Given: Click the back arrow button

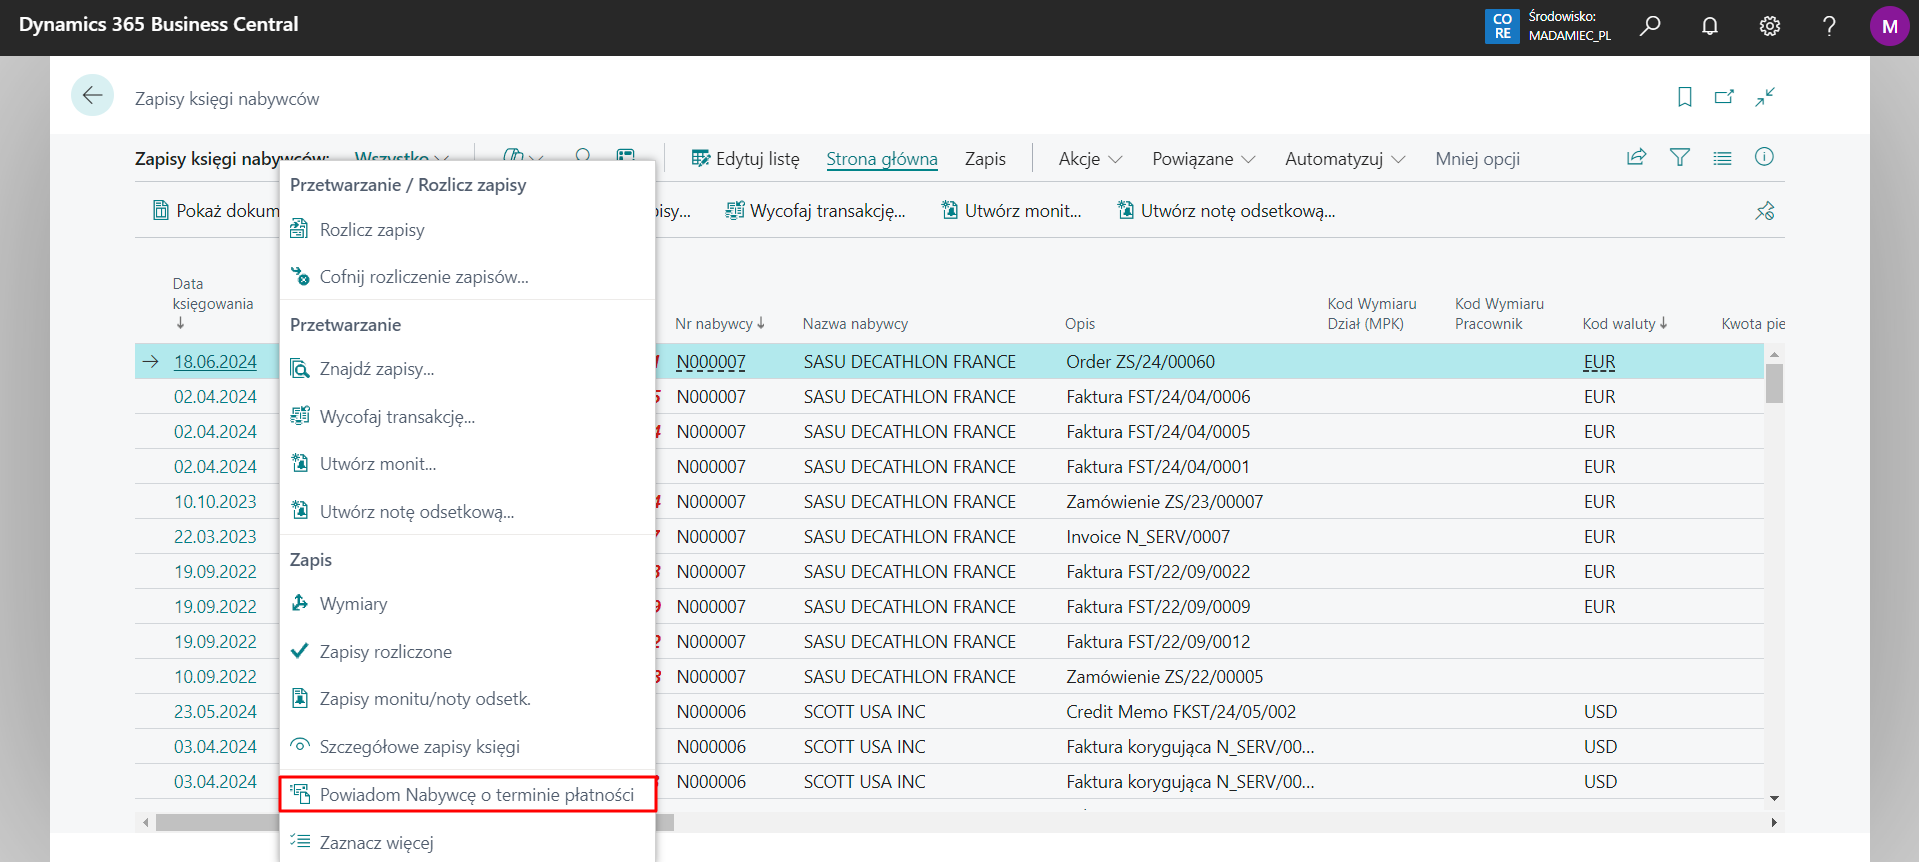Looking at the screenshot, I should [92, 96].
